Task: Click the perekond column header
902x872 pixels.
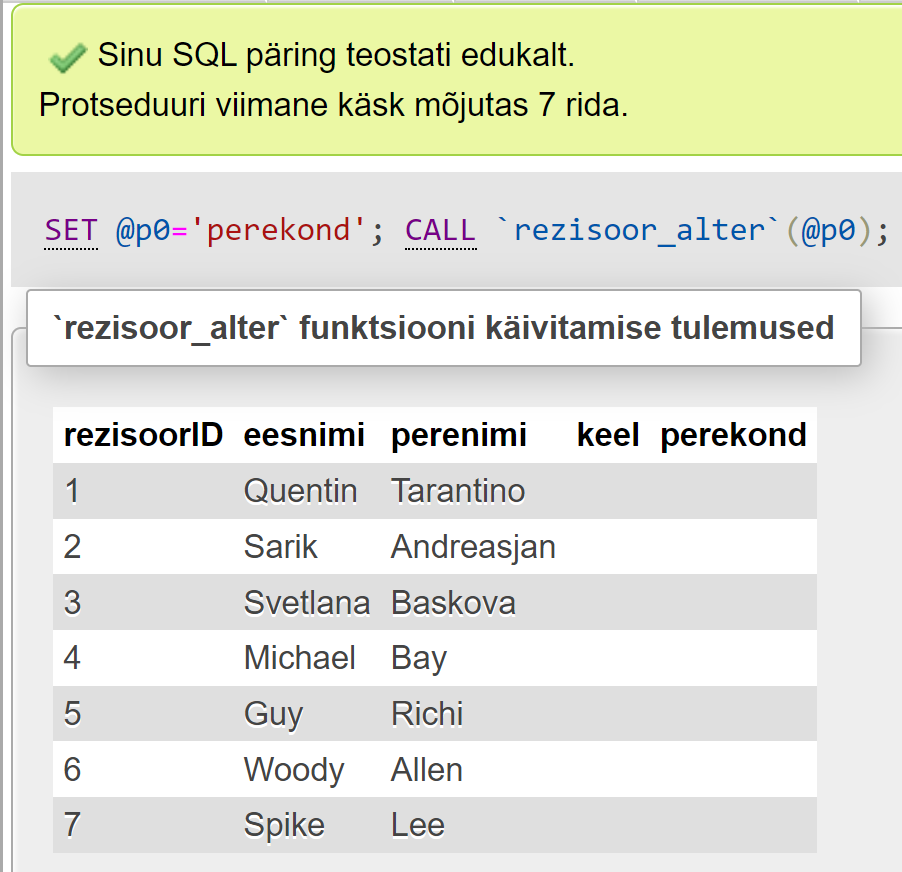Action: 733,435
